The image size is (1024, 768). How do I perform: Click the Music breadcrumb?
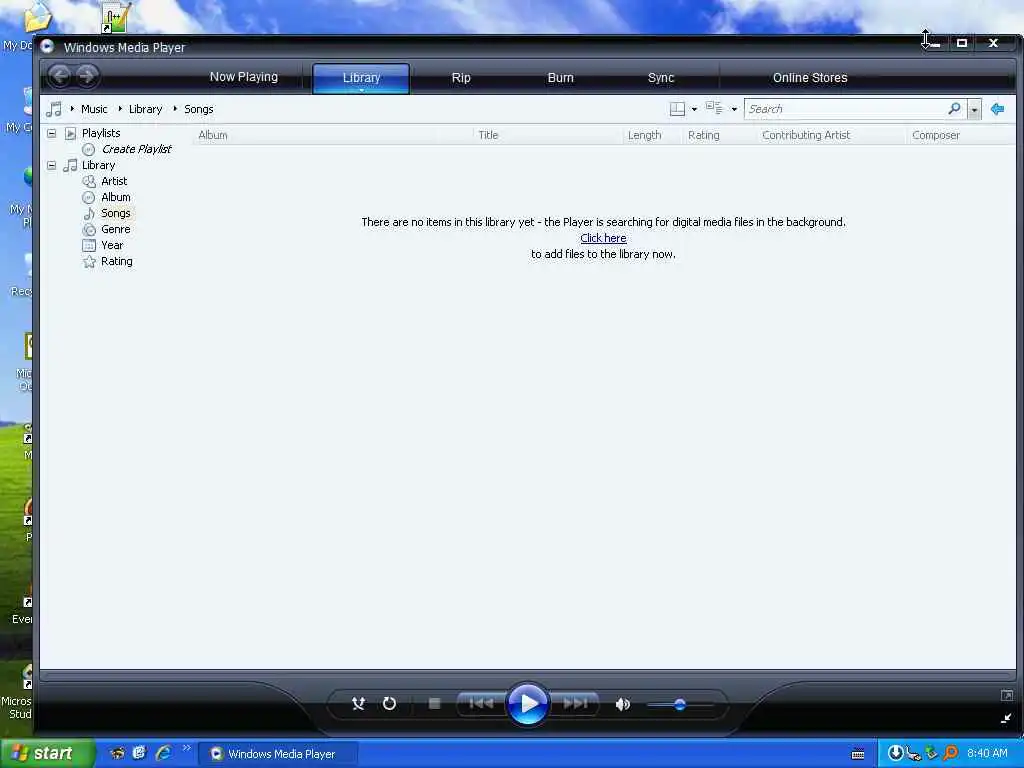coord(94,109)
